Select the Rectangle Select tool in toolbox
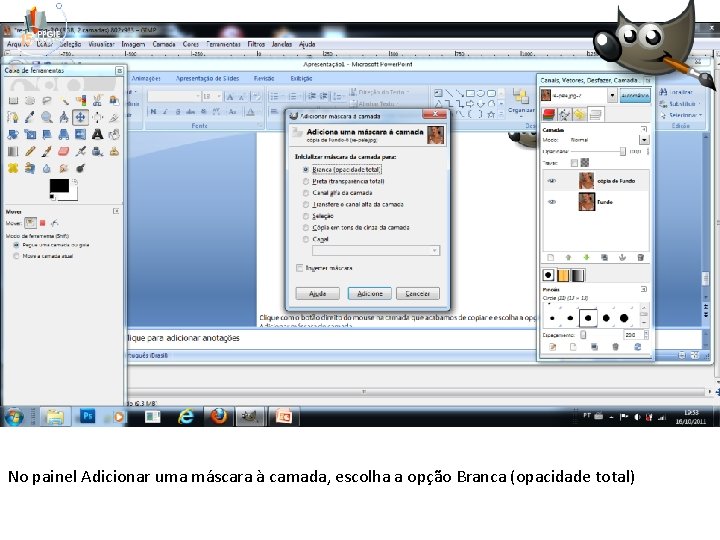The height and width of the screenshot is (540, 720). 13,101
